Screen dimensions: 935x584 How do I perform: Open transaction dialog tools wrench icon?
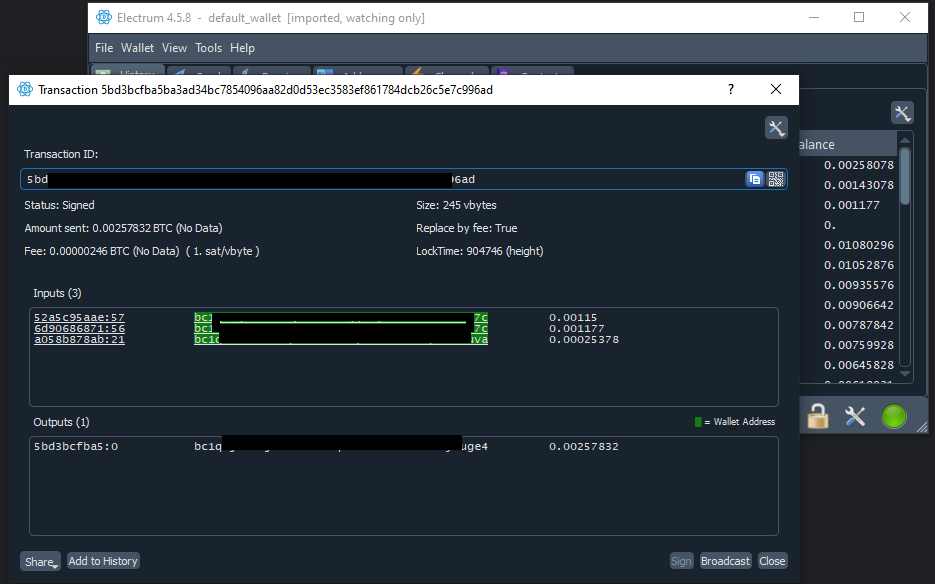[776, 128]
